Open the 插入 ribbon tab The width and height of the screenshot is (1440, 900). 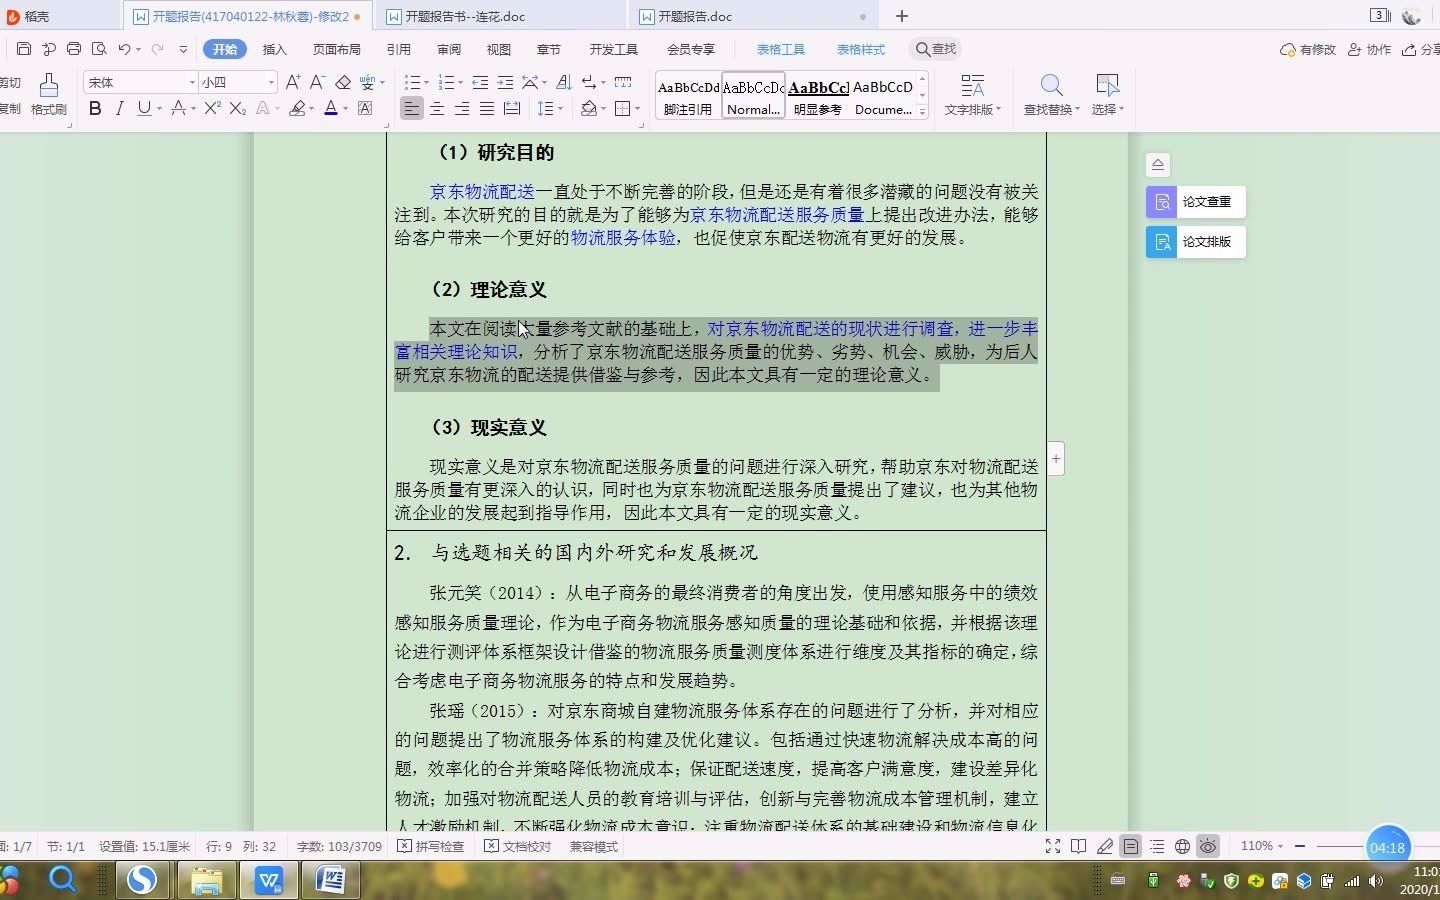(274, 49)
